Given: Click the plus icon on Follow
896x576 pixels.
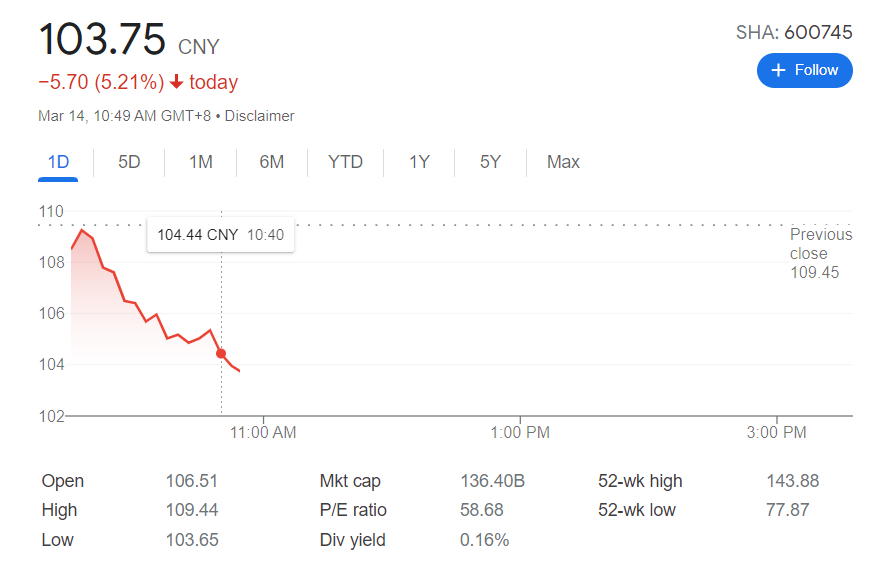Looking at the screenshot, I should [x=779, y=70].
